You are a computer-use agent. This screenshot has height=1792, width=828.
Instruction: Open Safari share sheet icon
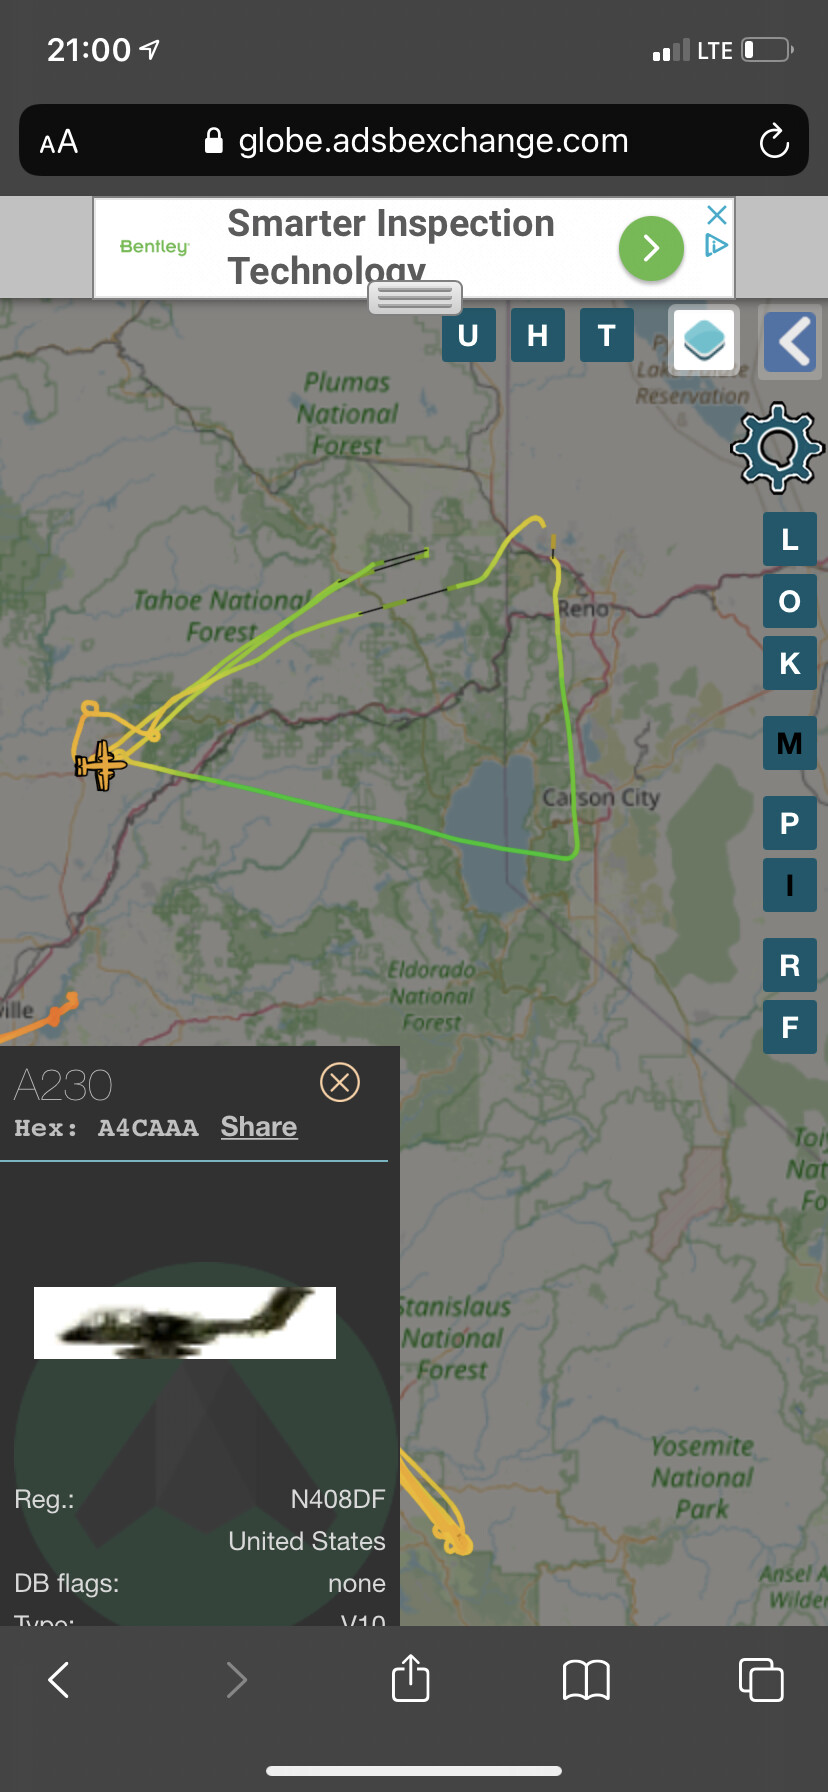click(x=411, y=1678)
